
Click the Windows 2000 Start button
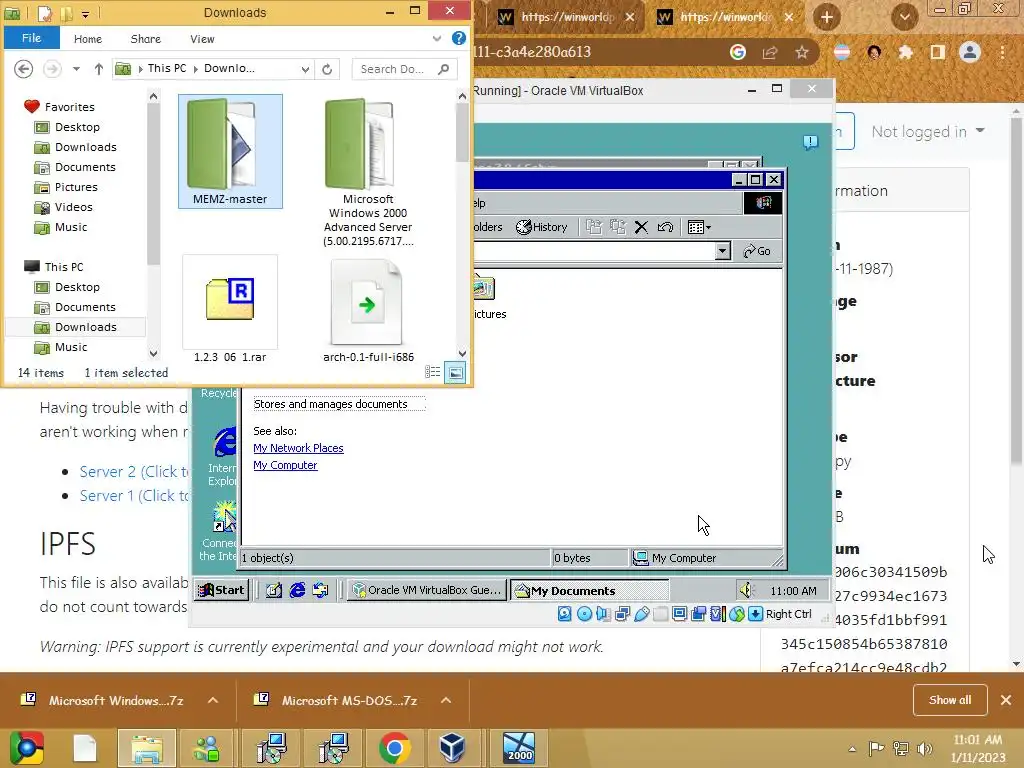click(221, 590)
